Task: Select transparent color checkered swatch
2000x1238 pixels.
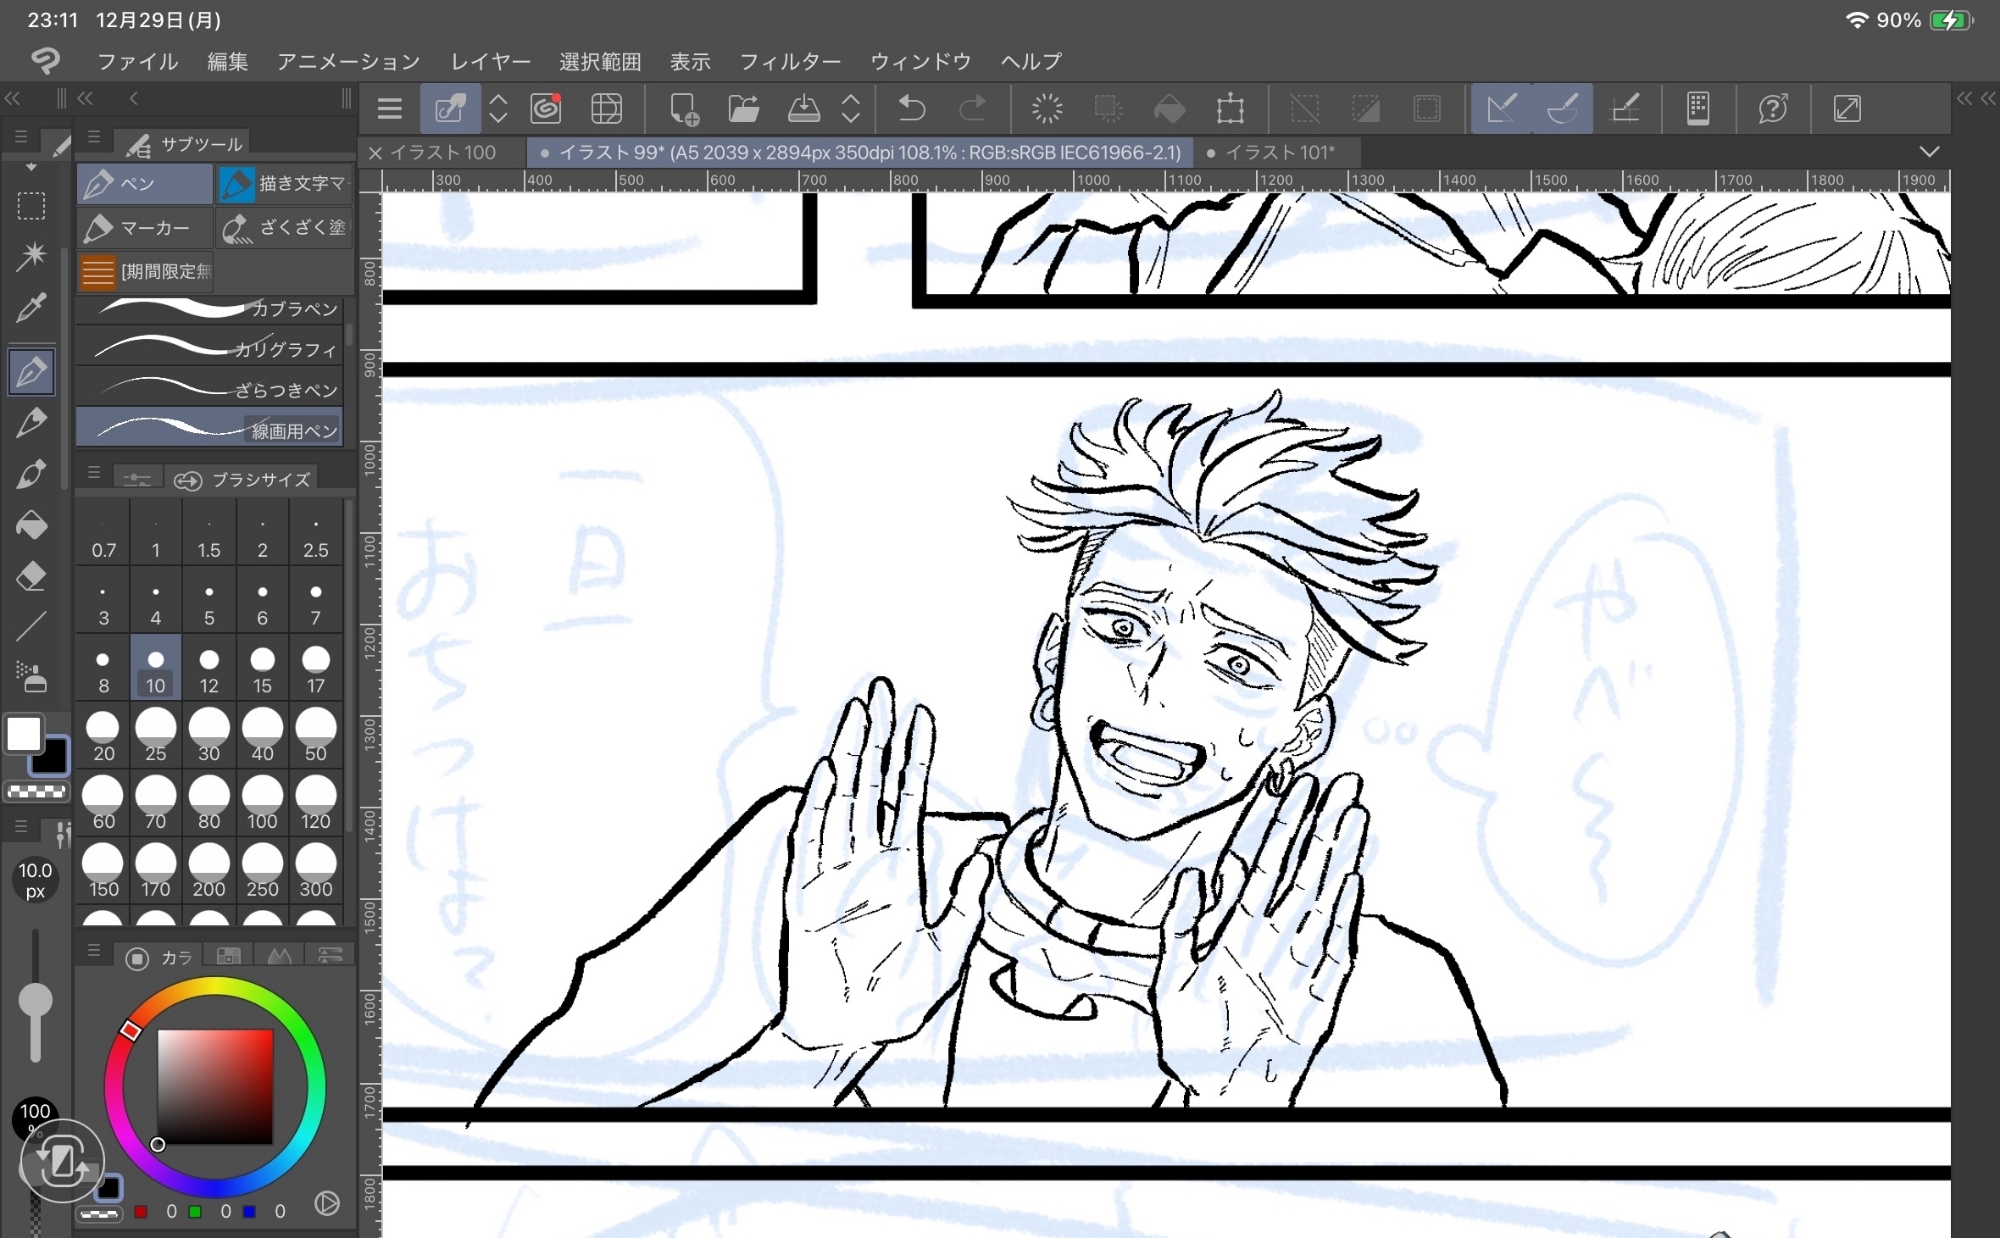Action: (37, 791)
